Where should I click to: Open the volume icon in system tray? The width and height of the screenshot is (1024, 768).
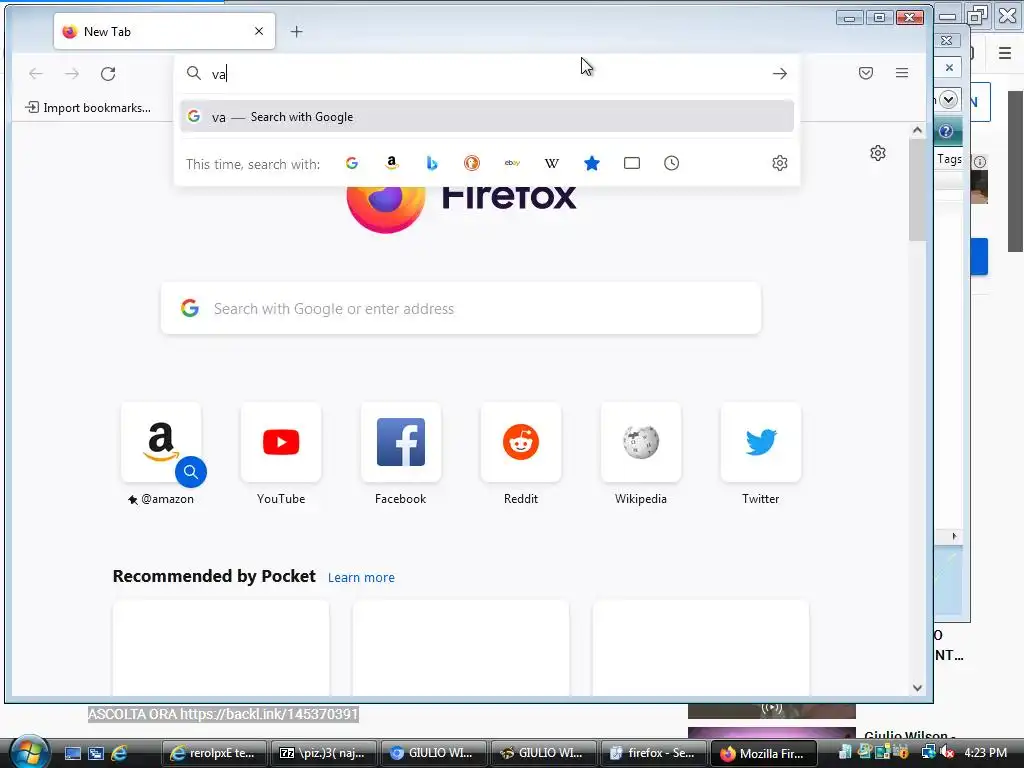[x=946, y=752]
